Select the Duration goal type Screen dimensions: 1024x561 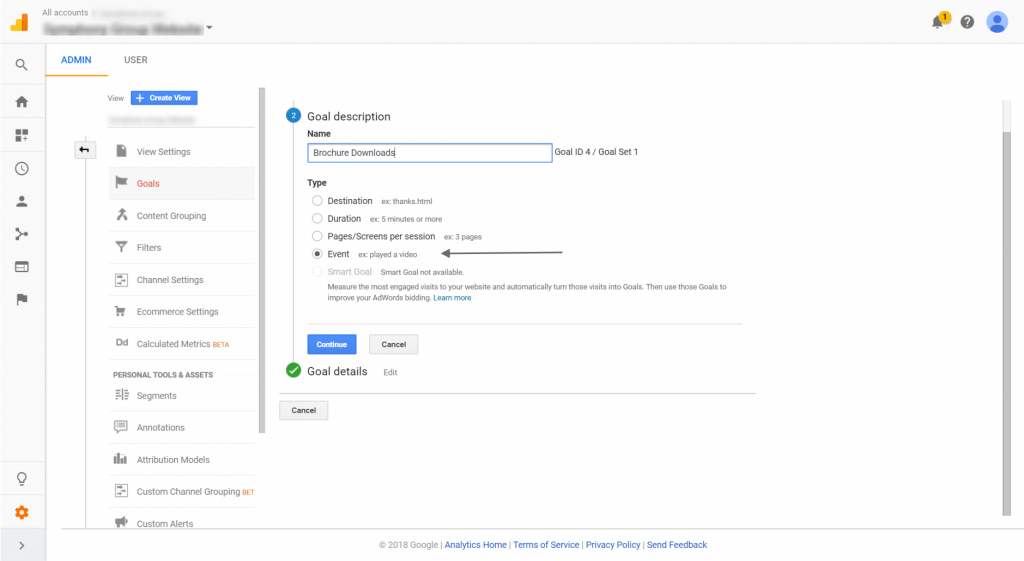(x=317, y=218)
